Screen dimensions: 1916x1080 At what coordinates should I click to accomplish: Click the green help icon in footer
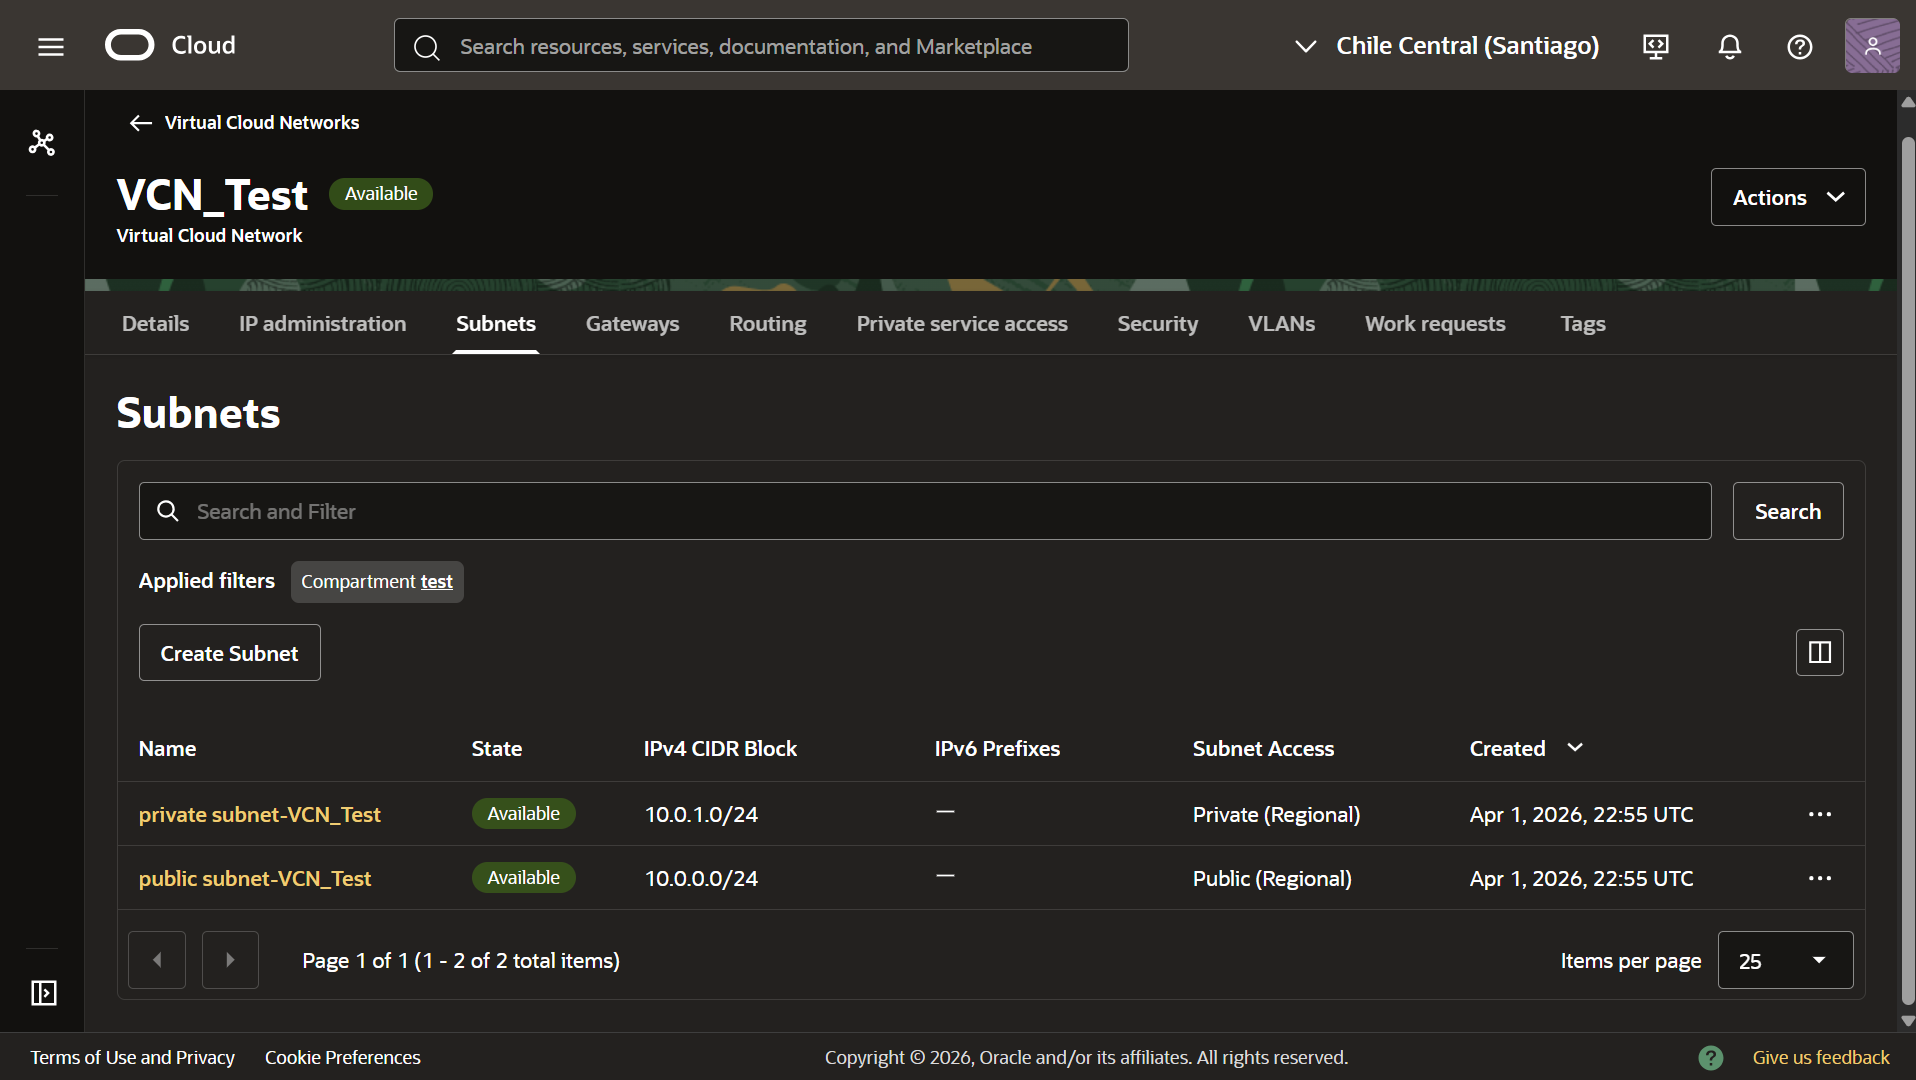tap(1711, 1057)
